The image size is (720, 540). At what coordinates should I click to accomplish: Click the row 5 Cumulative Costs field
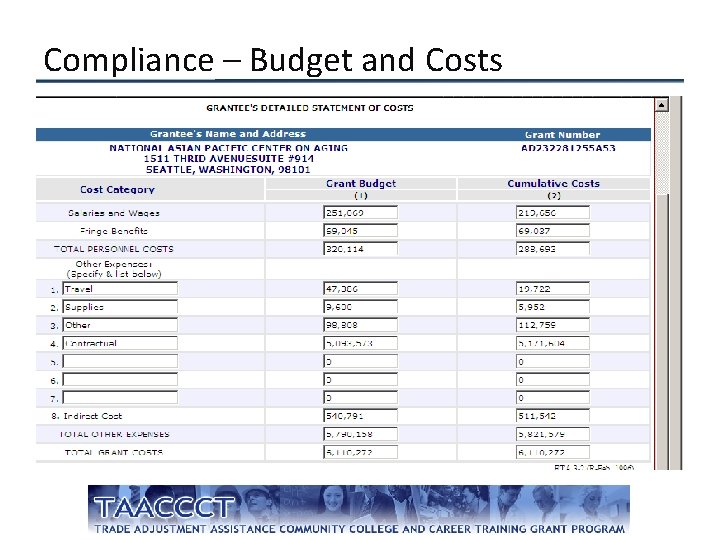553,361
